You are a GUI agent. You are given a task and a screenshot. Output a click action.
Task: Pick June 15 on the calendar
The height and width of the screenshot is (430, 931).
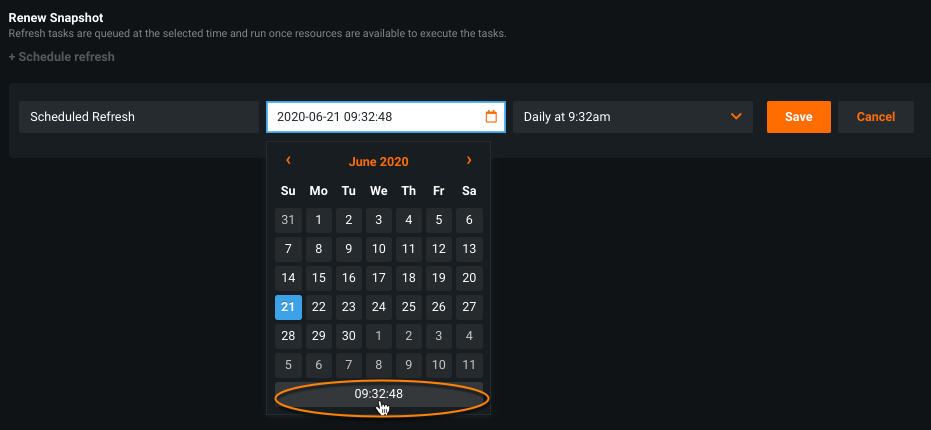click(318, 278)
